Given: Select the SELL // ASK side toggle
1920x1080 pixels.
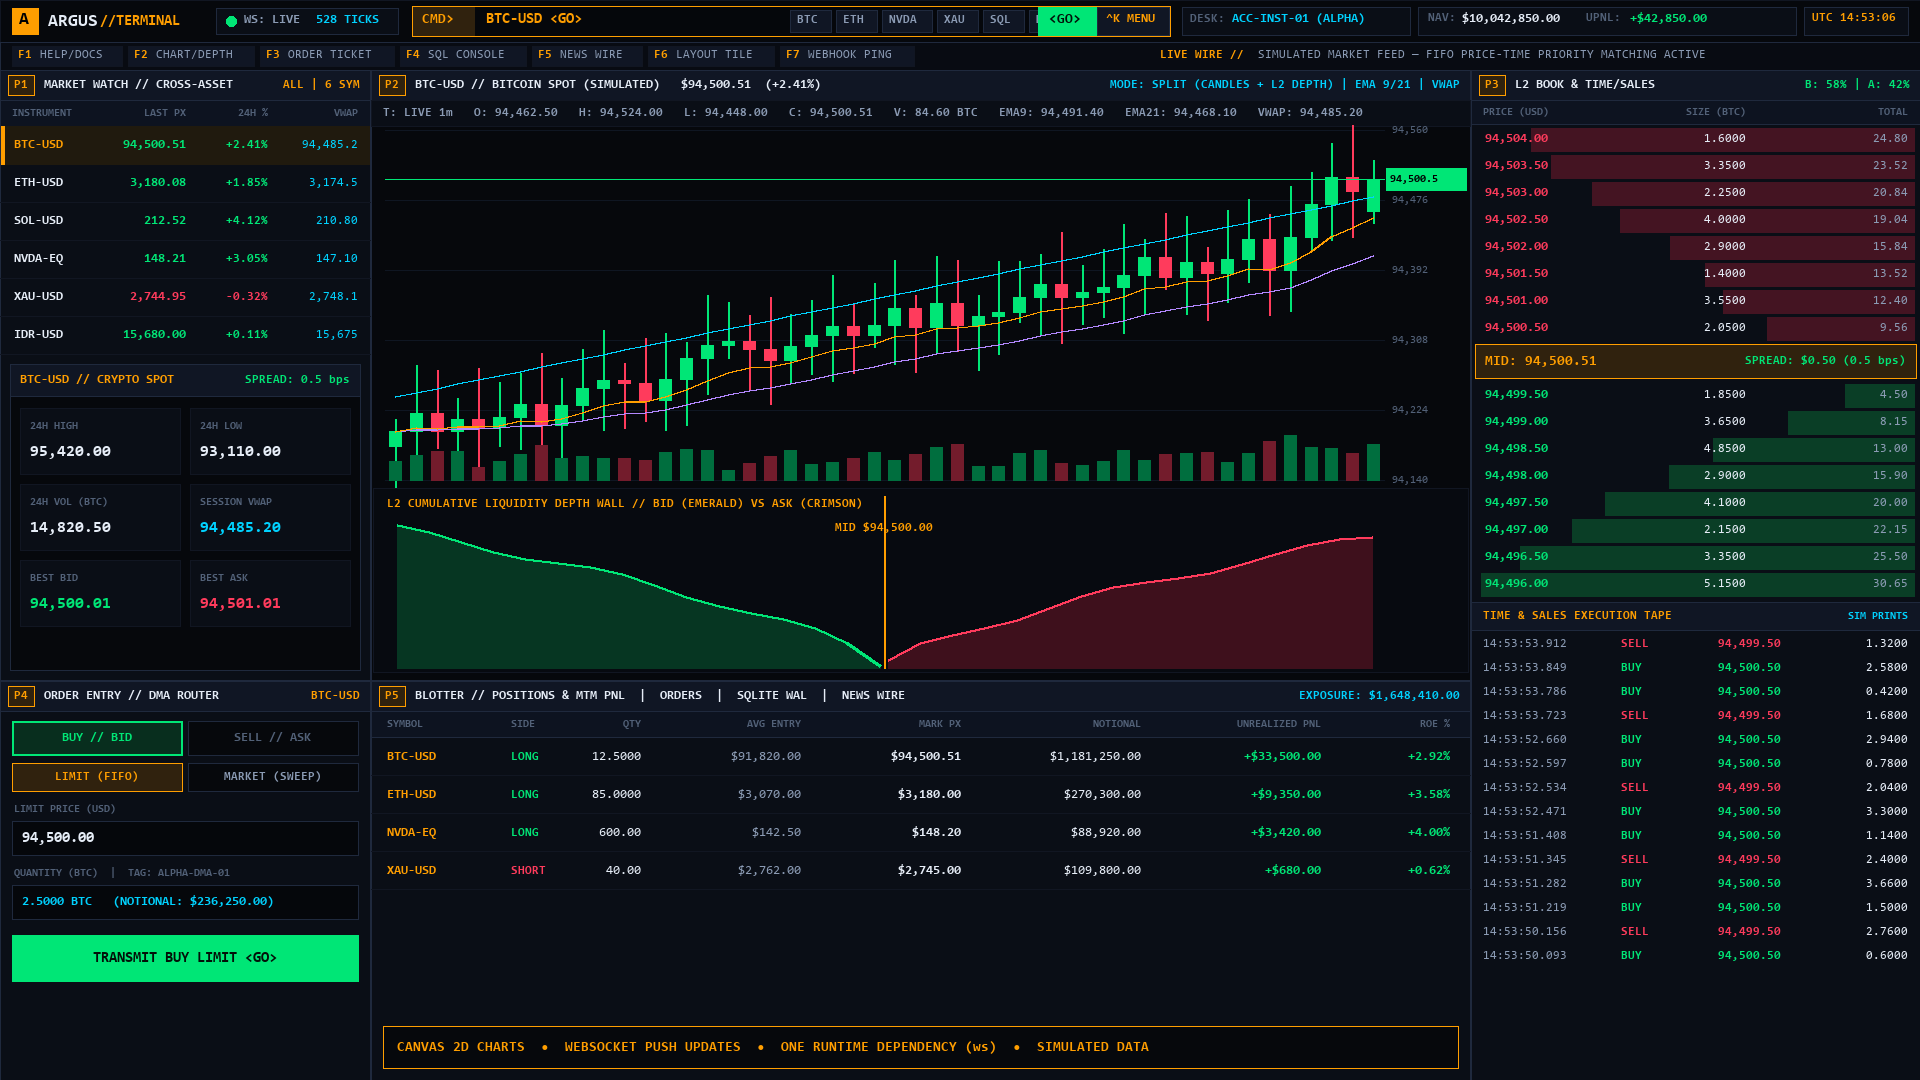Looking at the screenshot, I should (x=273, y=738).
